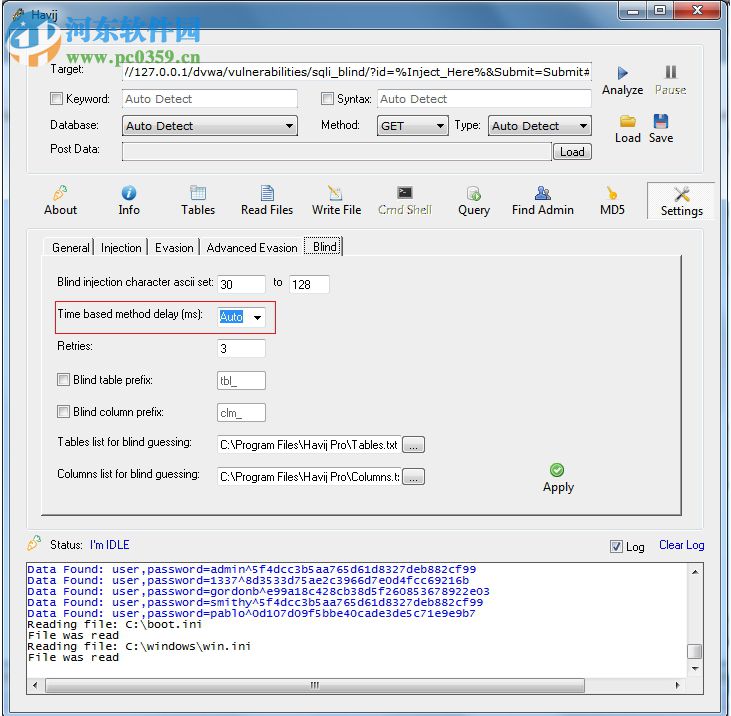Image resolution: width=731 pixels, height=716 pixels.
Task: Click the Syntax input field
Action: (x=484, y=99)
